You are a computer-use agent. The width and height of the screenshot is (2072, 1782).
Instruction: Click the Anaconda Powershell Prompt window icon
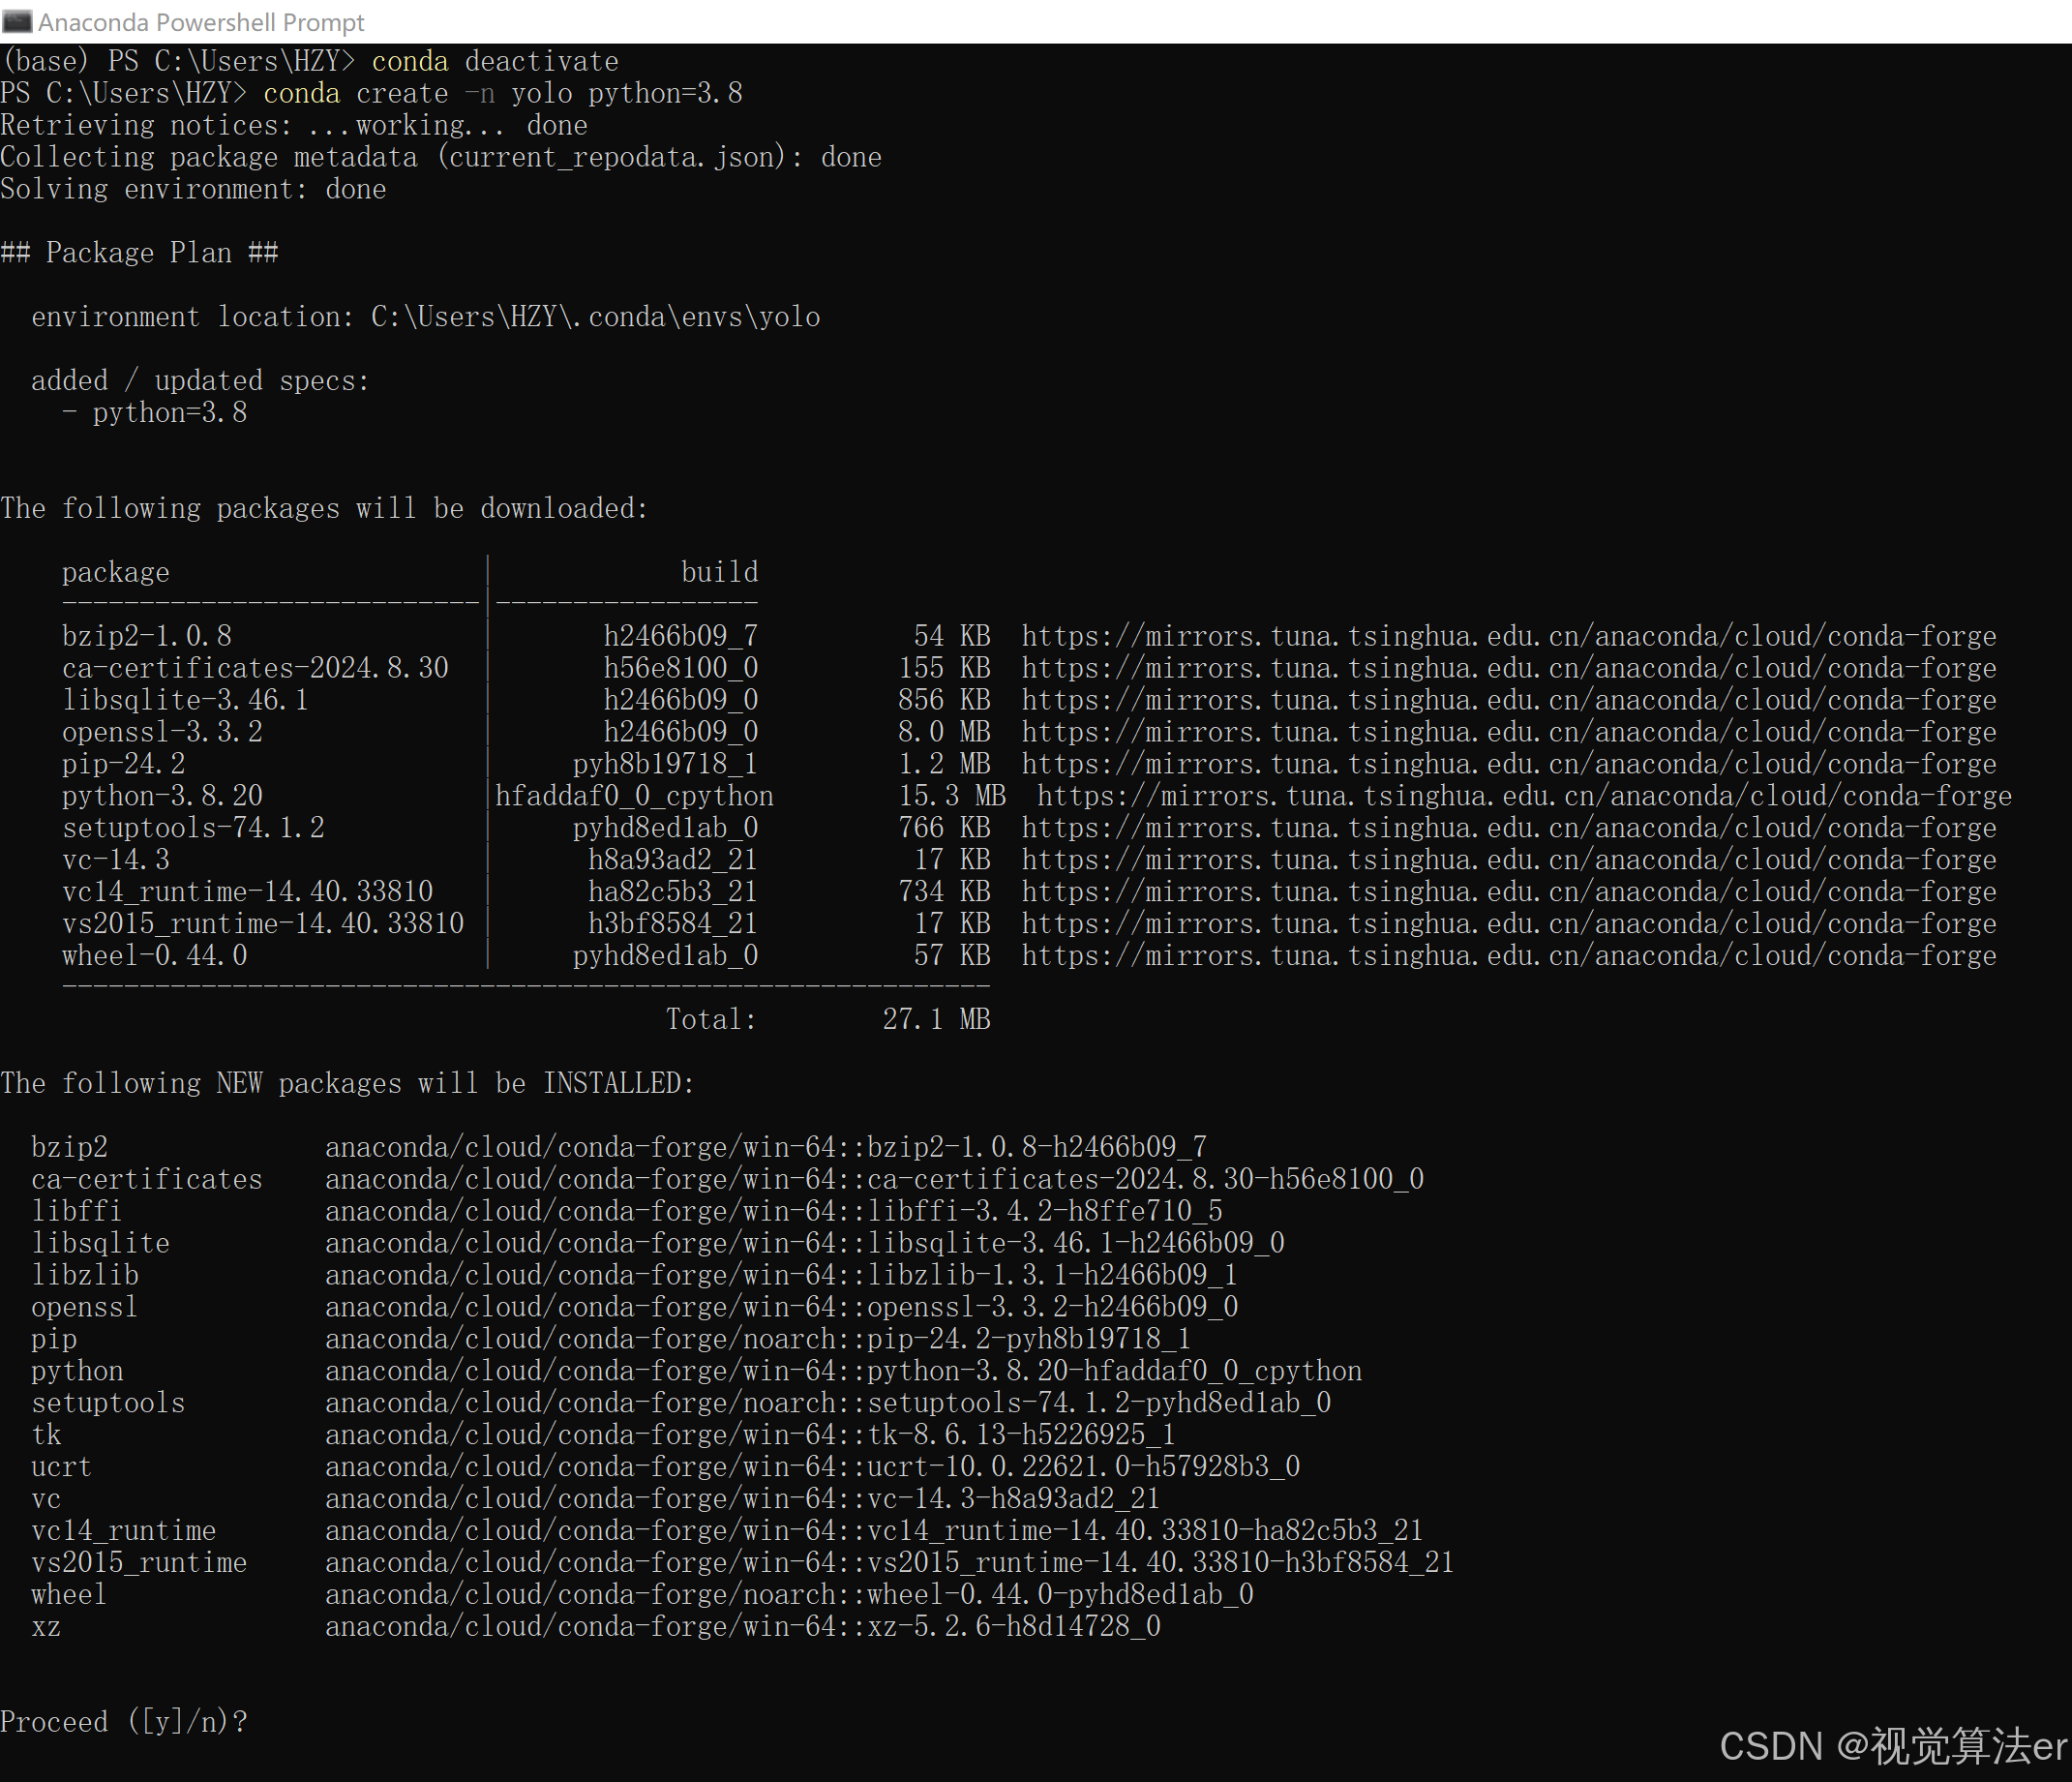(17, 21)
